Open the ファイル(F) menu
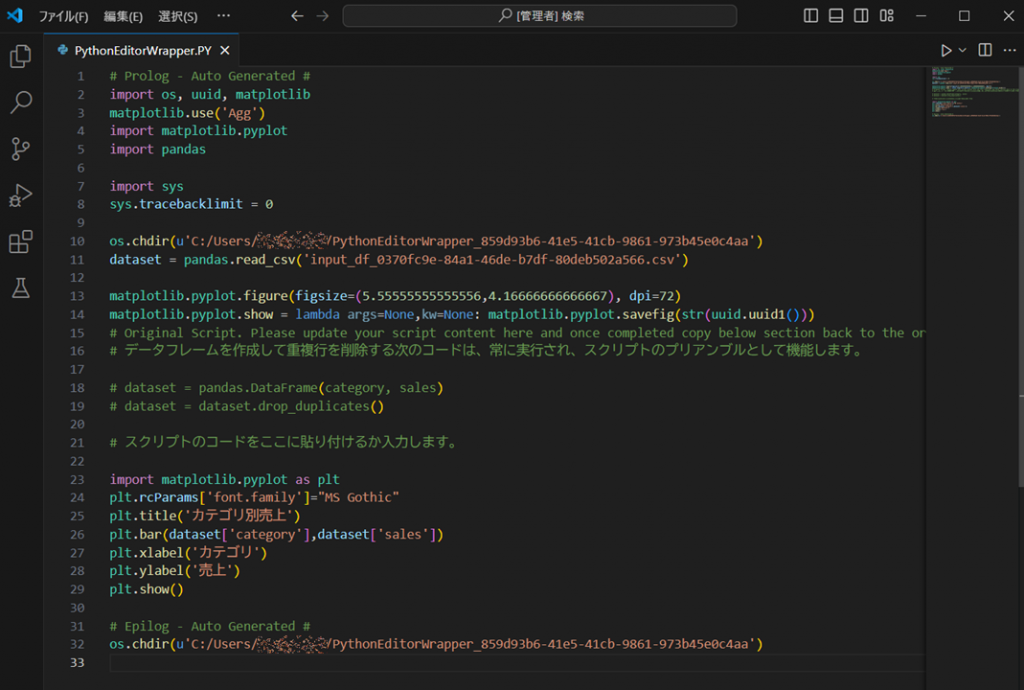This screenshot has width=1024, height=690. pos(63,16)
